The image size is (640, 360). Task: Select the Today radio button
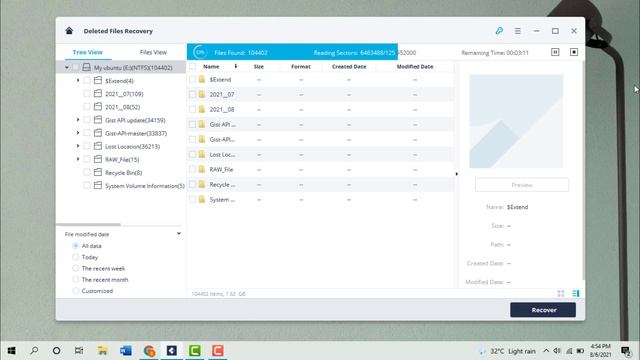tap(76, 257)
